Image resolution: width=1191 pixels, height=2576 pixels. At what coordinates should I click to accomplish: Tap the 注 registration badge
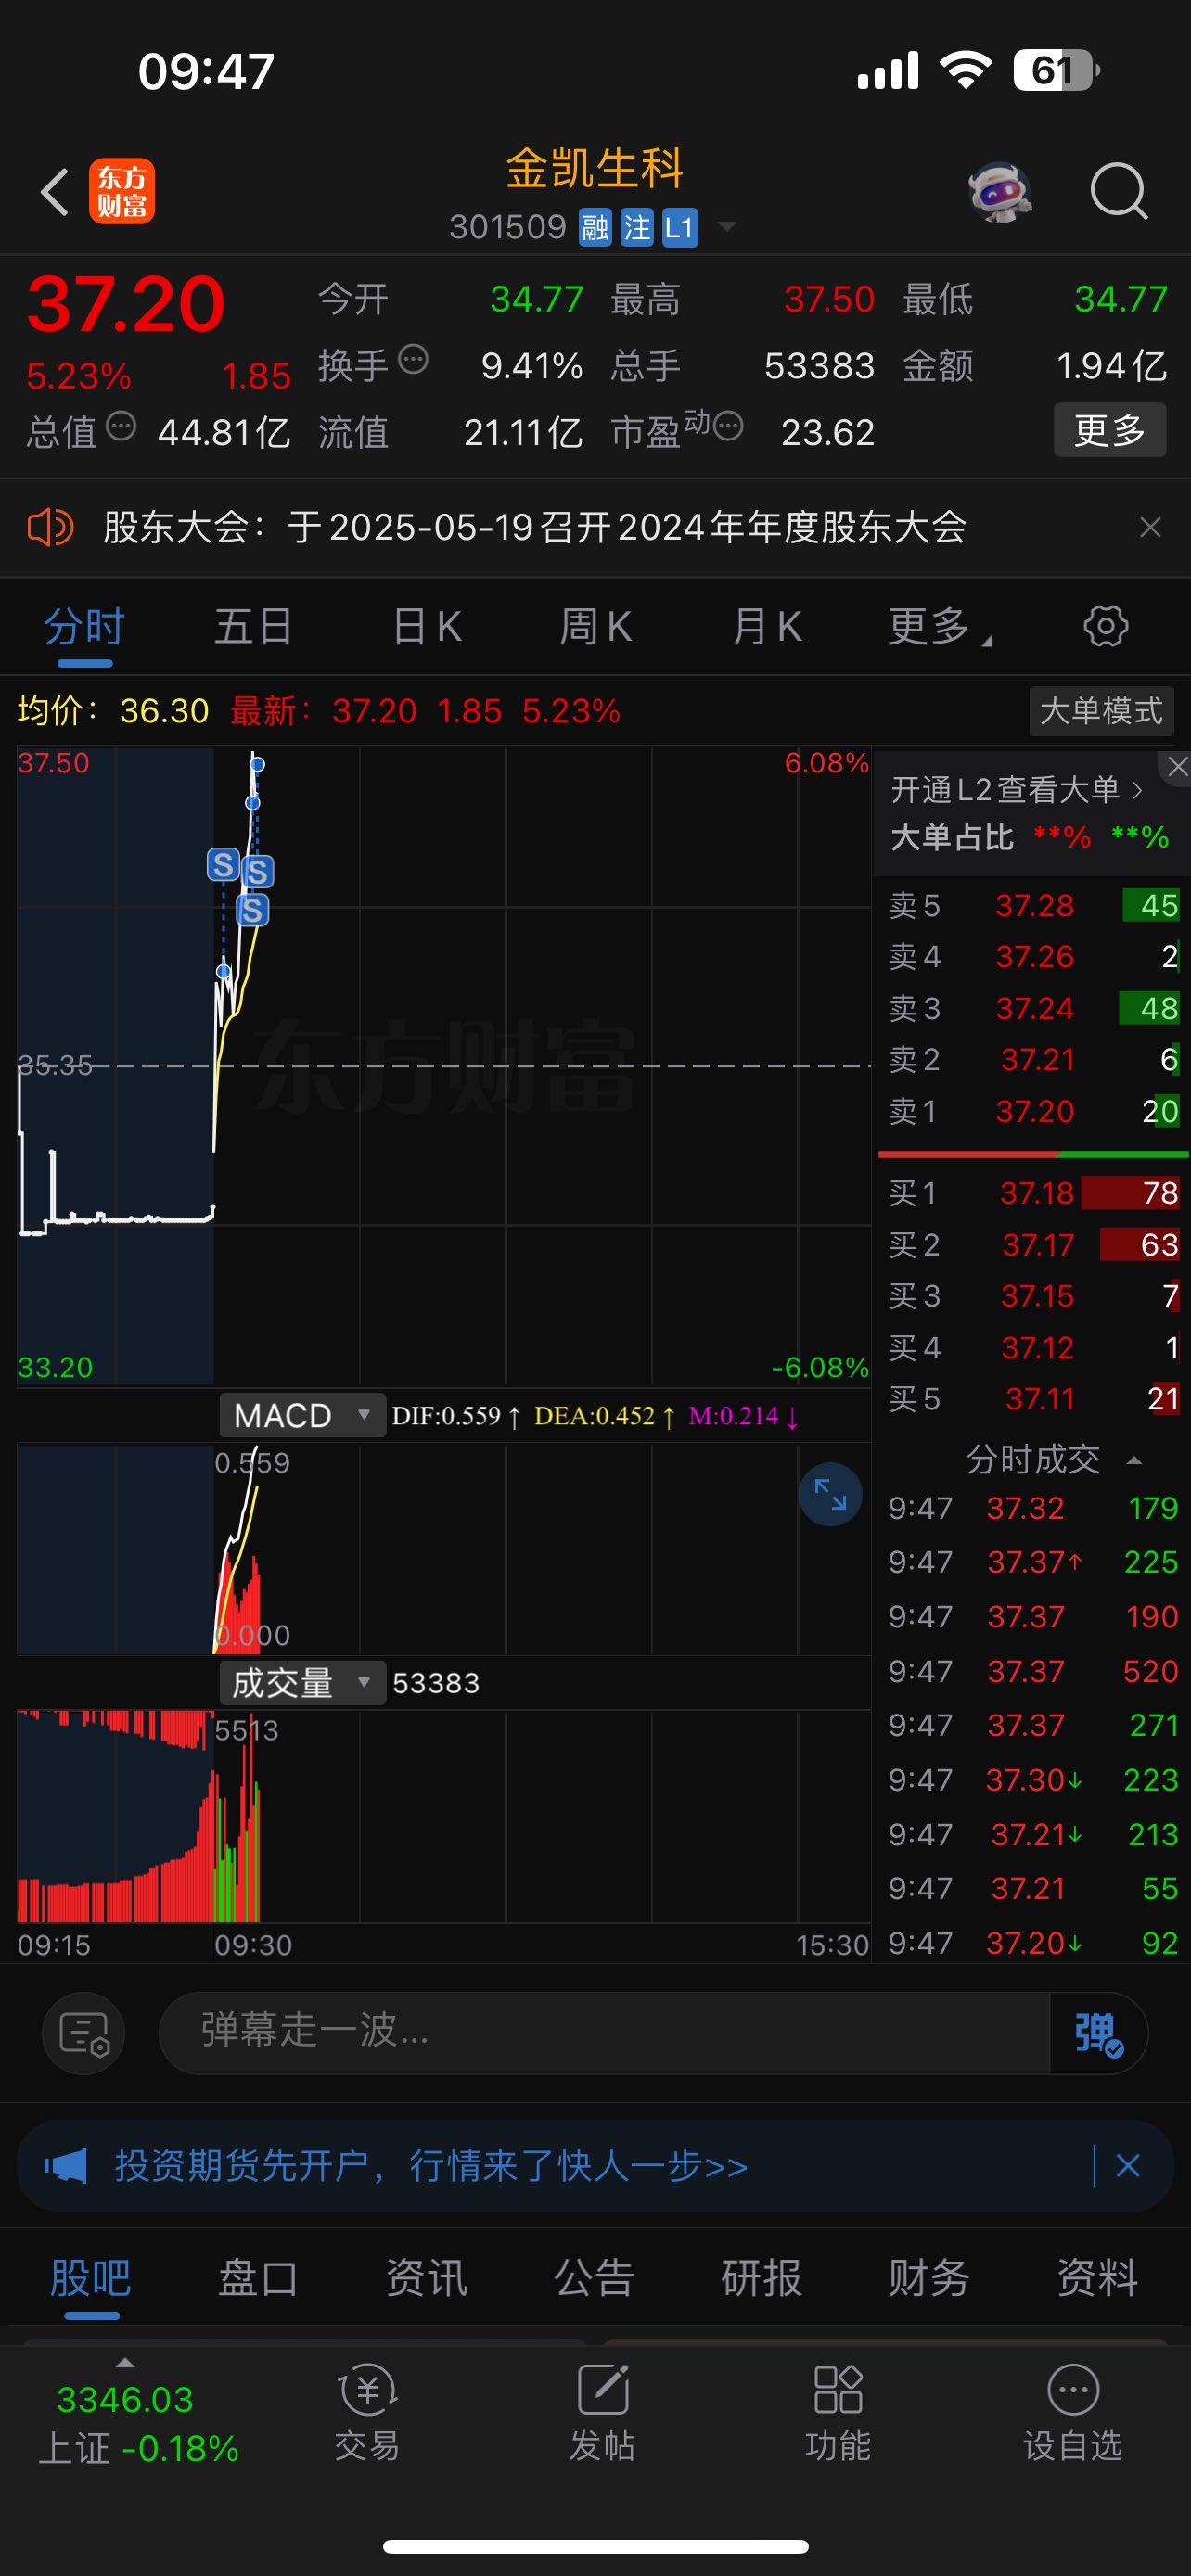click(x=637, y=228)
